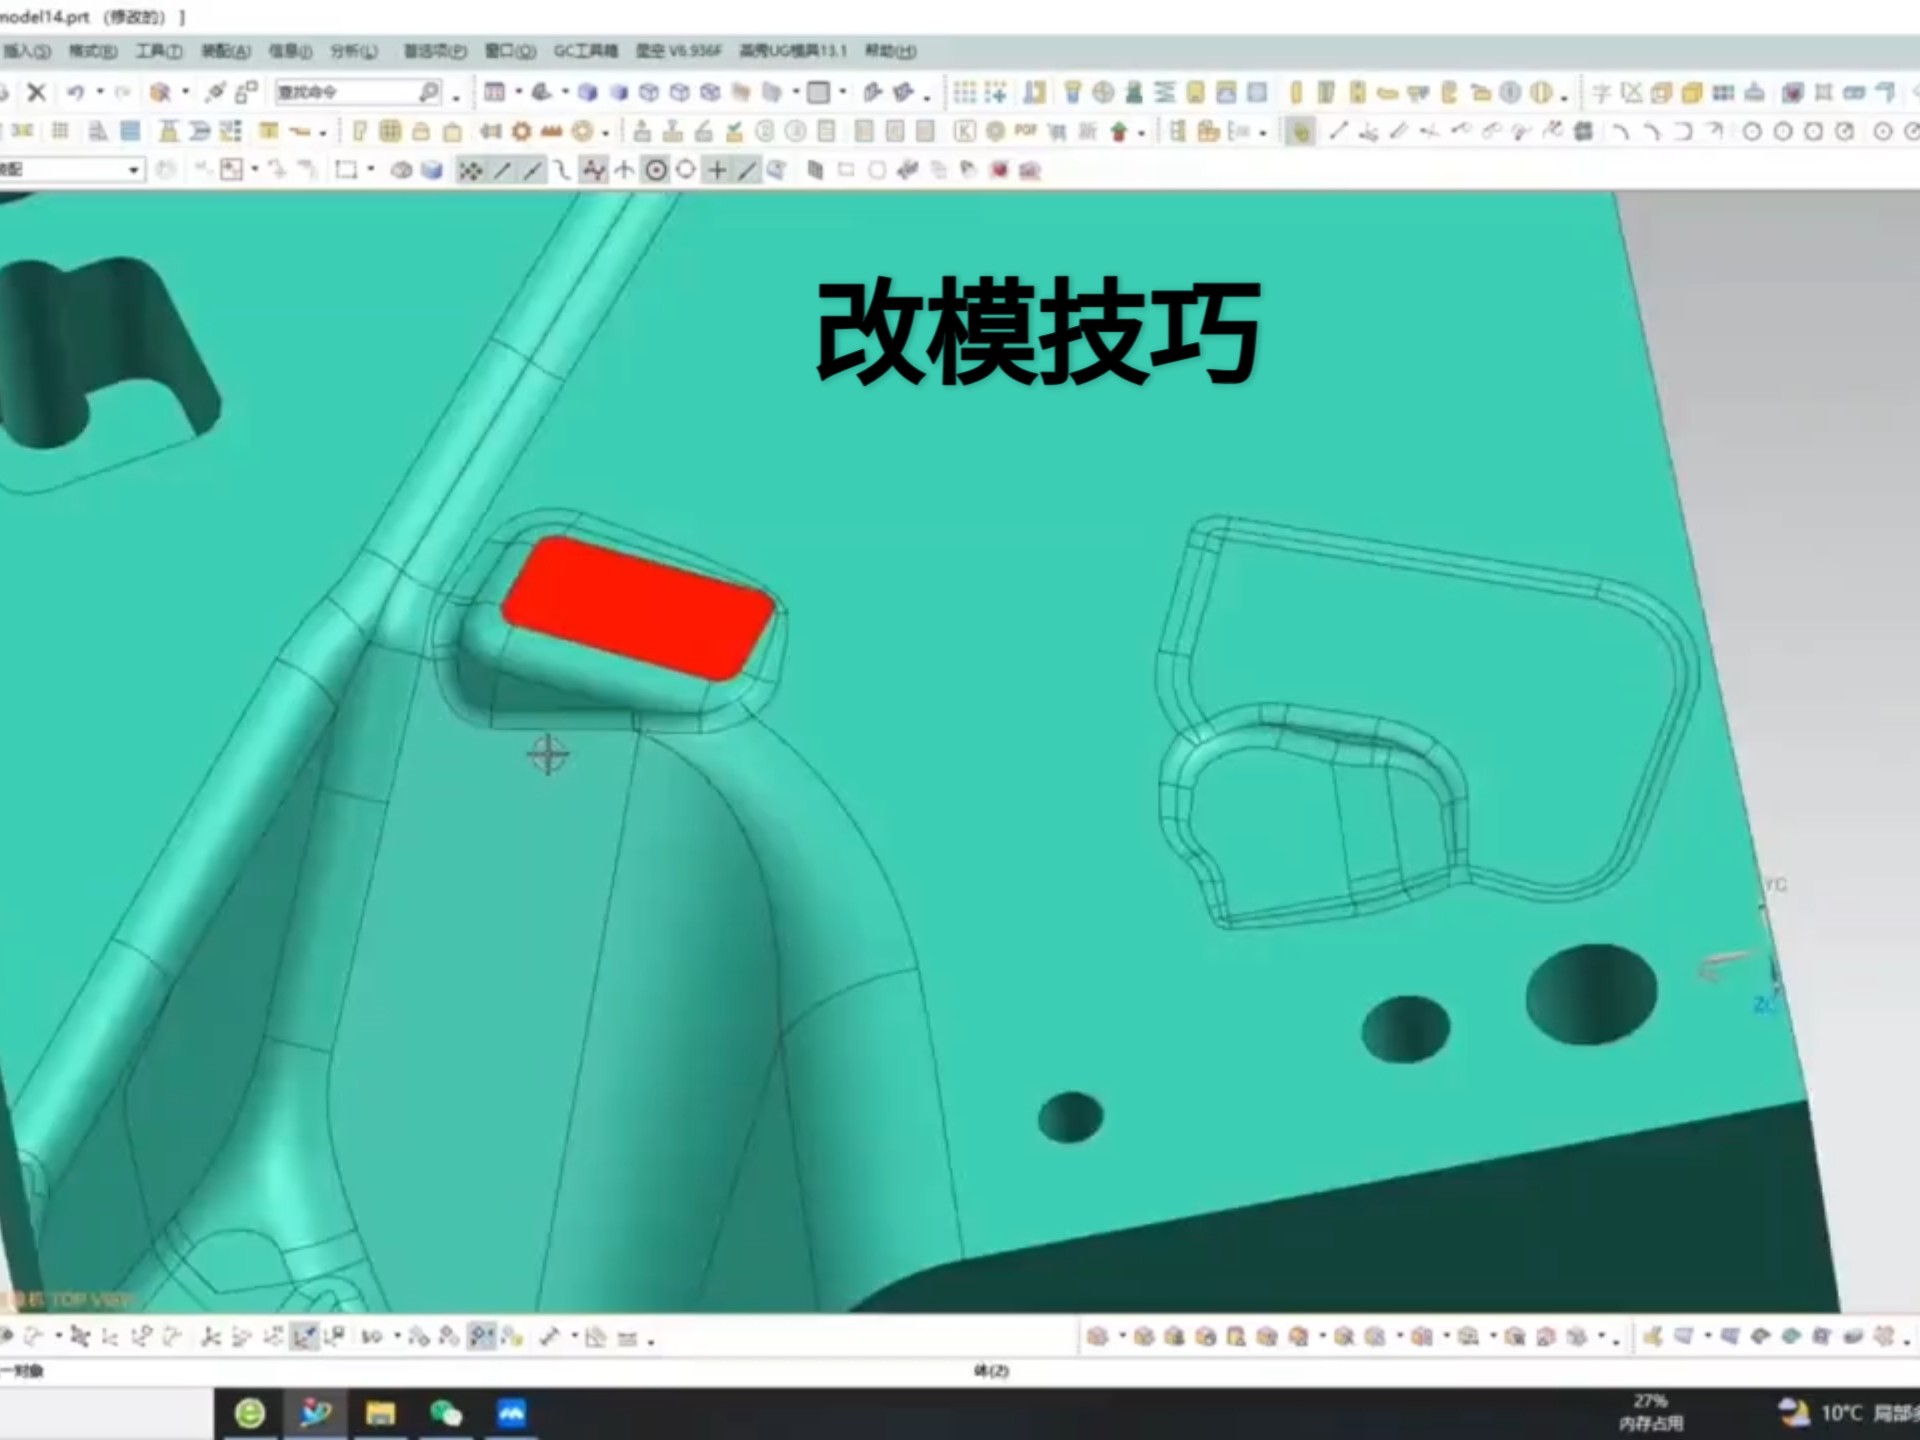1920x1440 pixels.
Task: Click the PDF export icon in the toolbar
Action: point(1024,131)
